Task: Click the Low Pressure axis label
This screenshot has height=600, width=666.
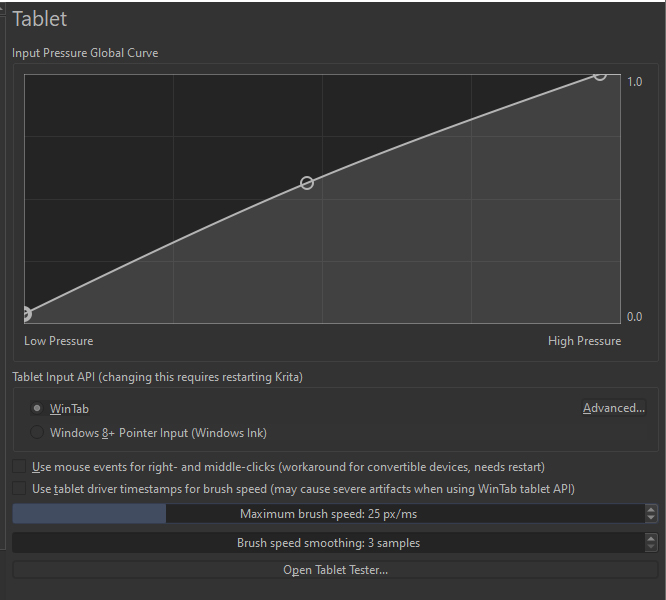Action: (x=58, y=341)
